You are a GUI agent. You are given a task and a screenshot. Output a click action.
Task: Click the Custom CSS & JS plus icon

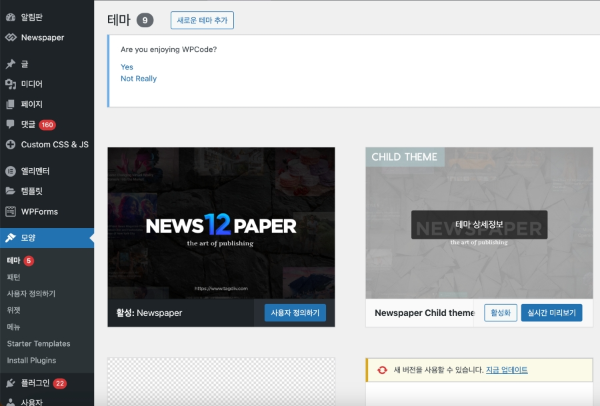(x=10, y=144)
